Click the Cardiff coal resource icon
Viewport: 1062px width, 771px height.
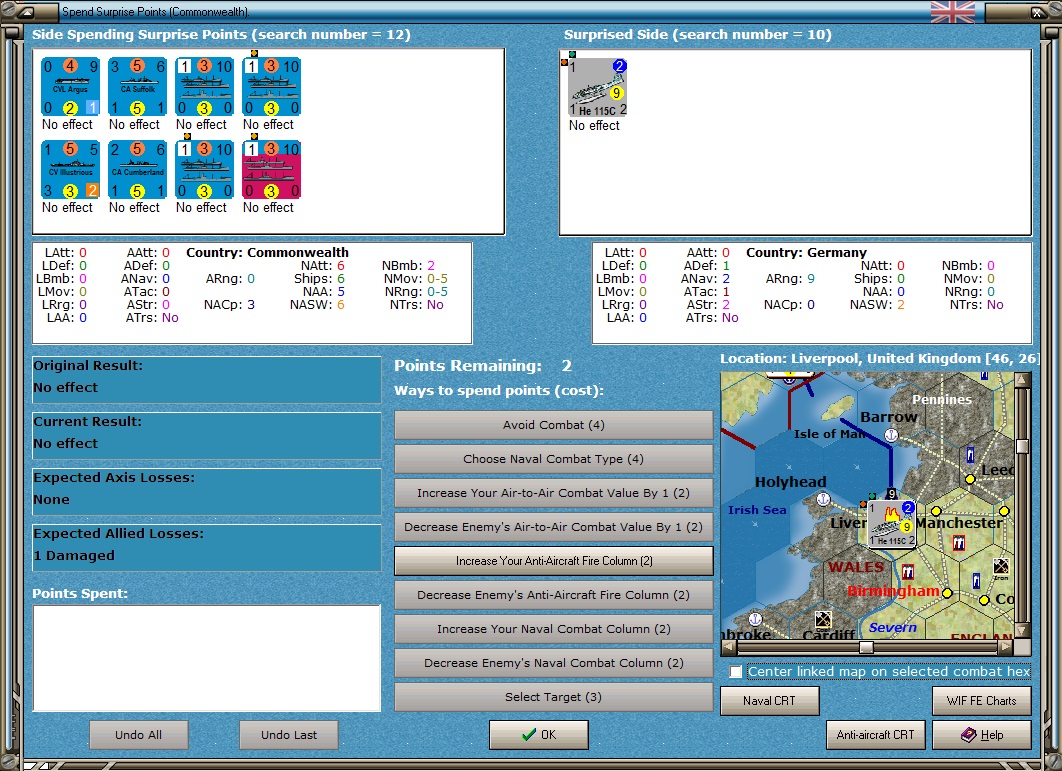coord(823,619)
